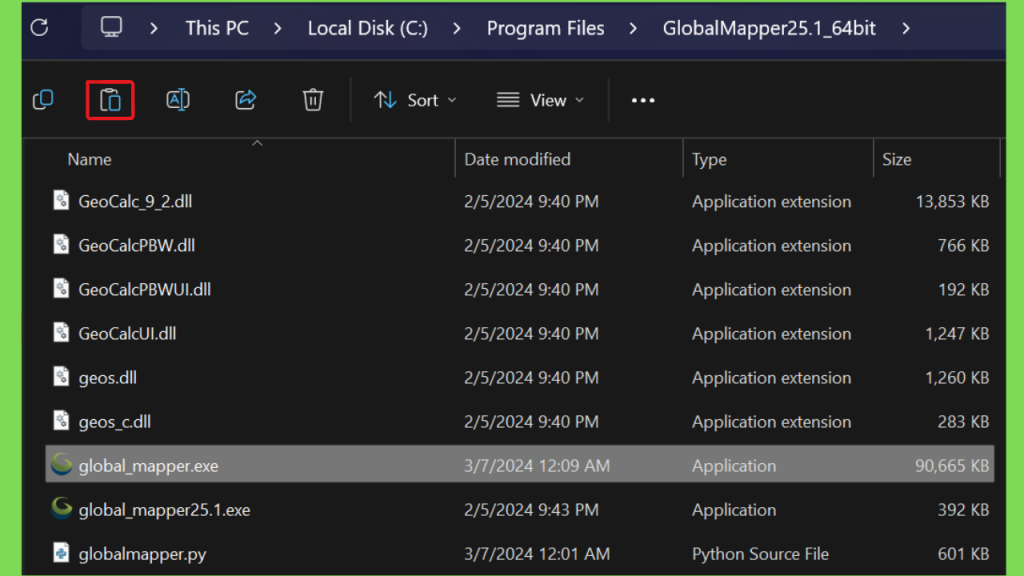Image resolution: width=1024 pixels, height=576 pixels.
Task: Click the Rename icon in toolbar
Action: click(178, 100)
